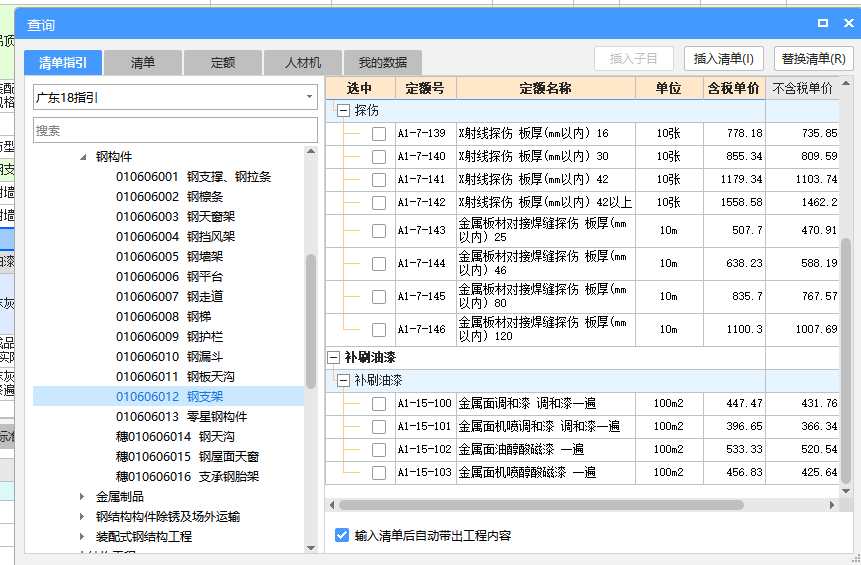Screen dimensions: 861x565
Task: Focus the 搜索 input field
Action: point(175,130)
